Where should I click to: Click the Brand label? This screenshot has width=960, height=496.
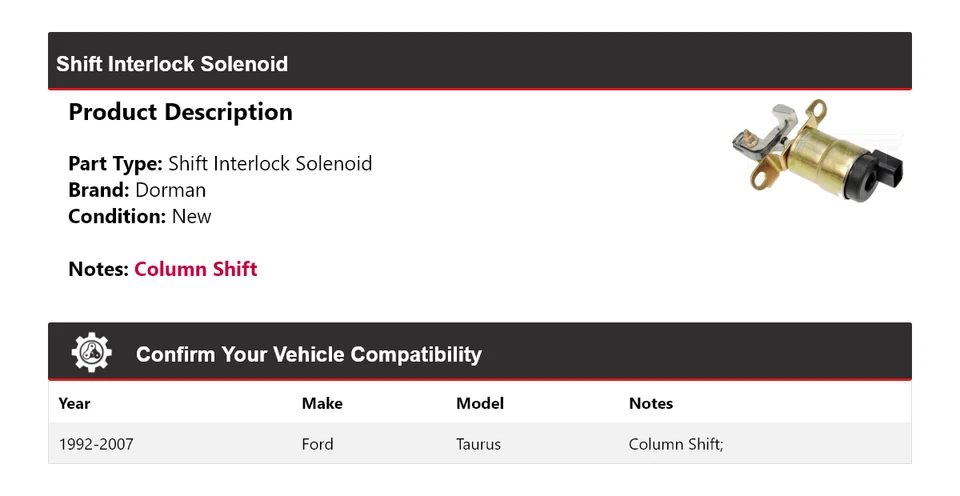point(98,190)
